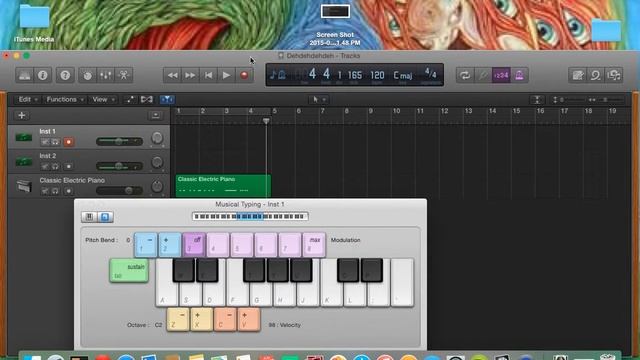Toggle the Metronome button
640x360 pixels.
coord(519,75)
